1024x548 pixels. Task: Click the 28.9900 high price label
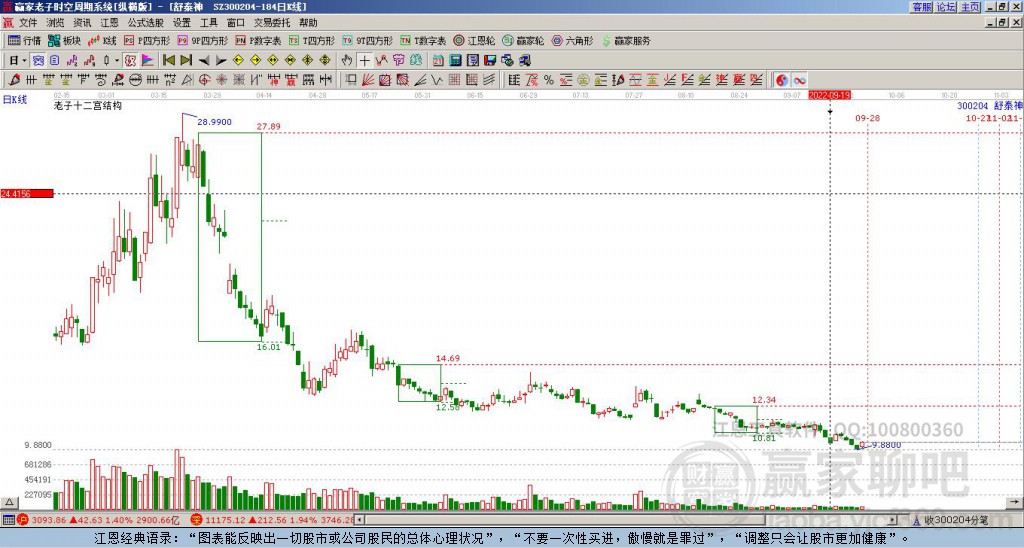pos(214,122)
